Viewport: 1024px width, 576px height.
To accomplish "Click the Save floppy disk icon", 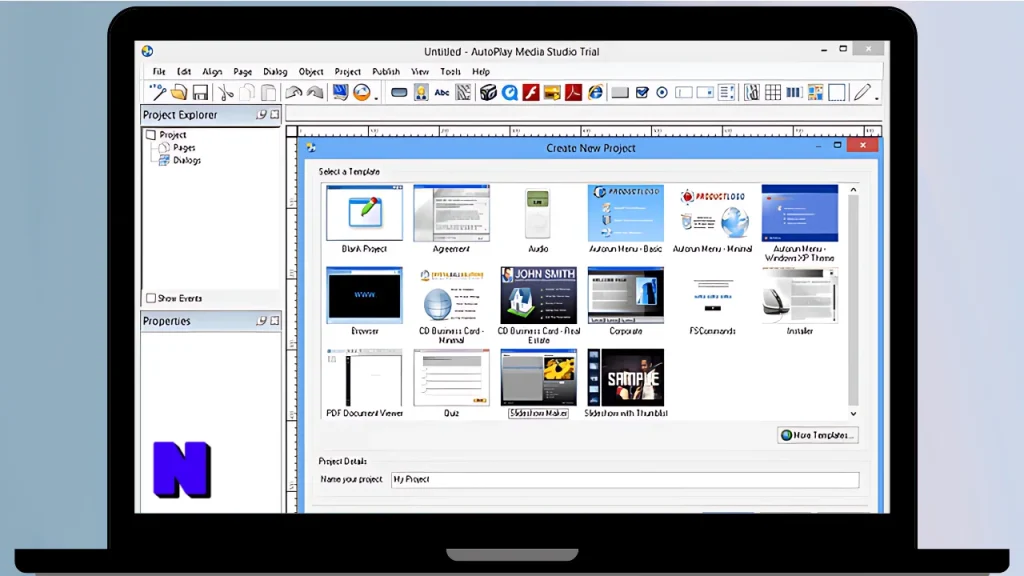I will click(x=200, y=92).
